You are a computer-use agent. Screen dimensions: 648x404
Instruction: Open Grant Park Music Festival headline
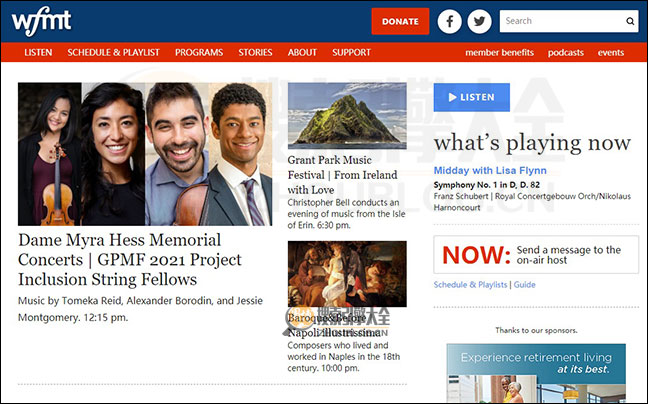coord(343,175)
